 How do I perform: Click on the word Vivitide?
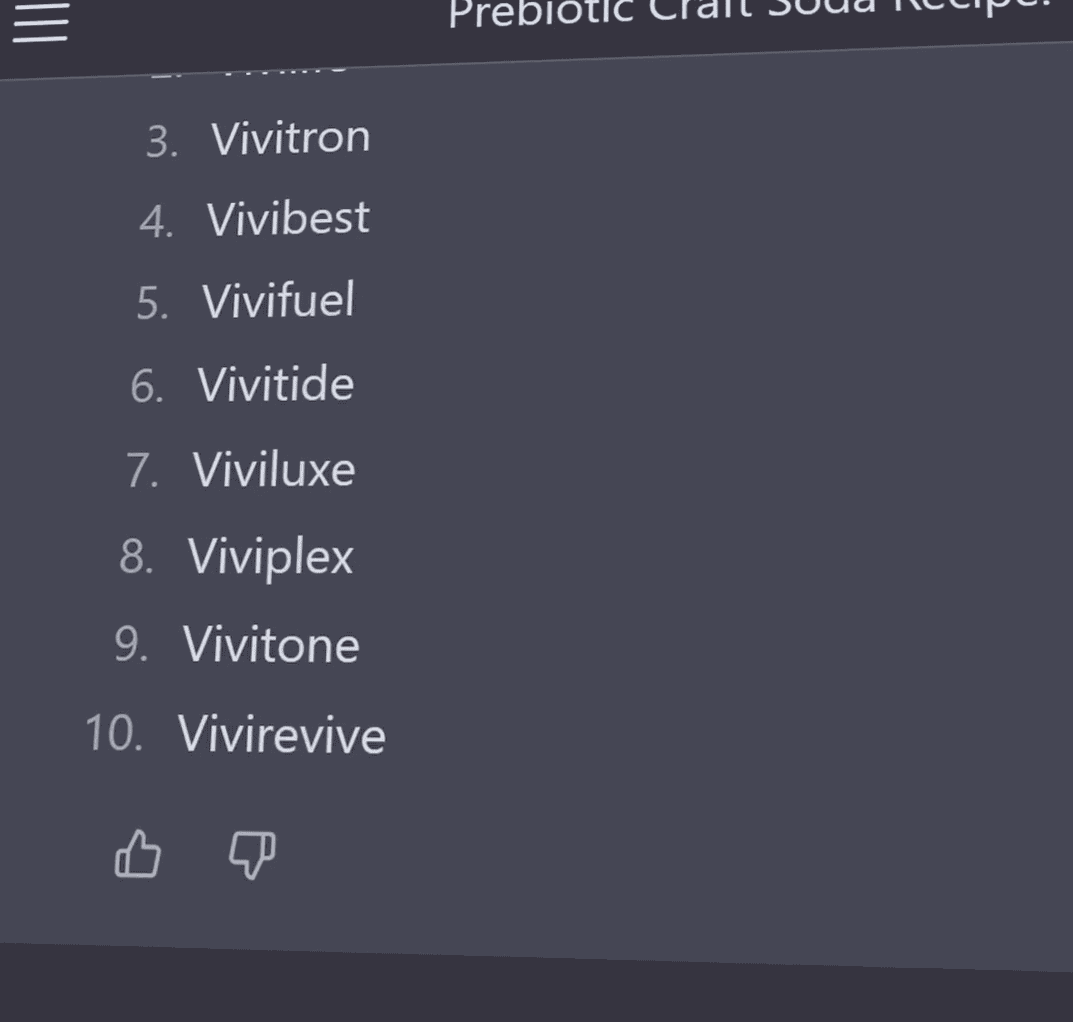(275, 384)
